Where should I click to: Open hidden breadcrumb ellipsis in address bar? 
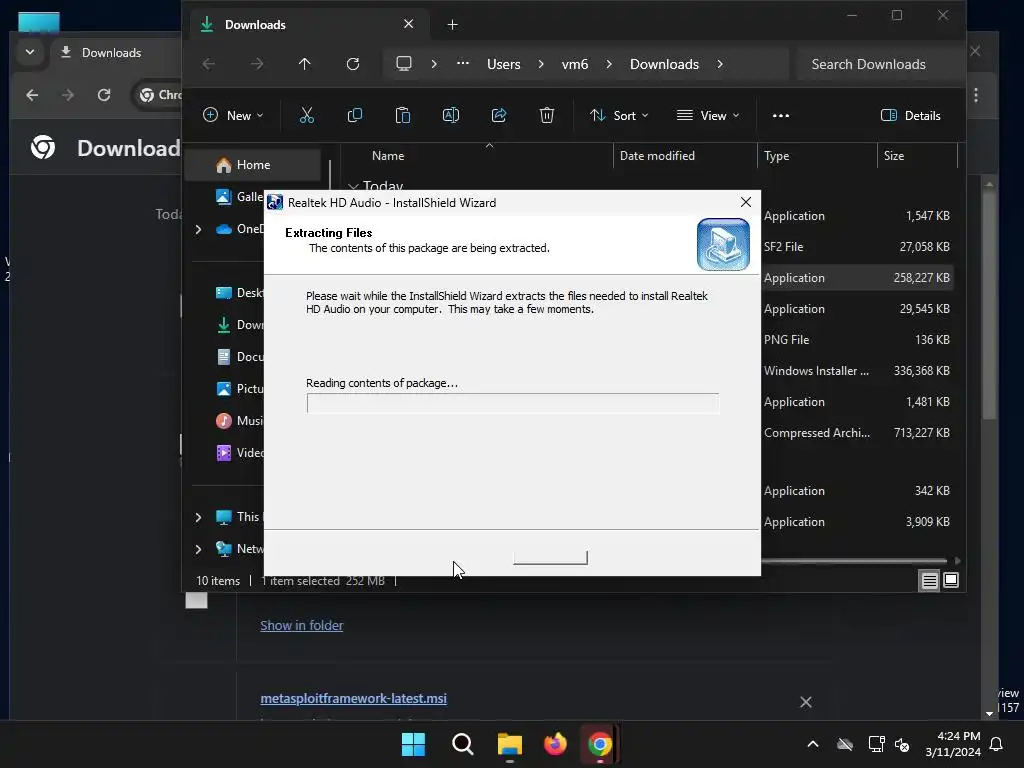[463, 64]
